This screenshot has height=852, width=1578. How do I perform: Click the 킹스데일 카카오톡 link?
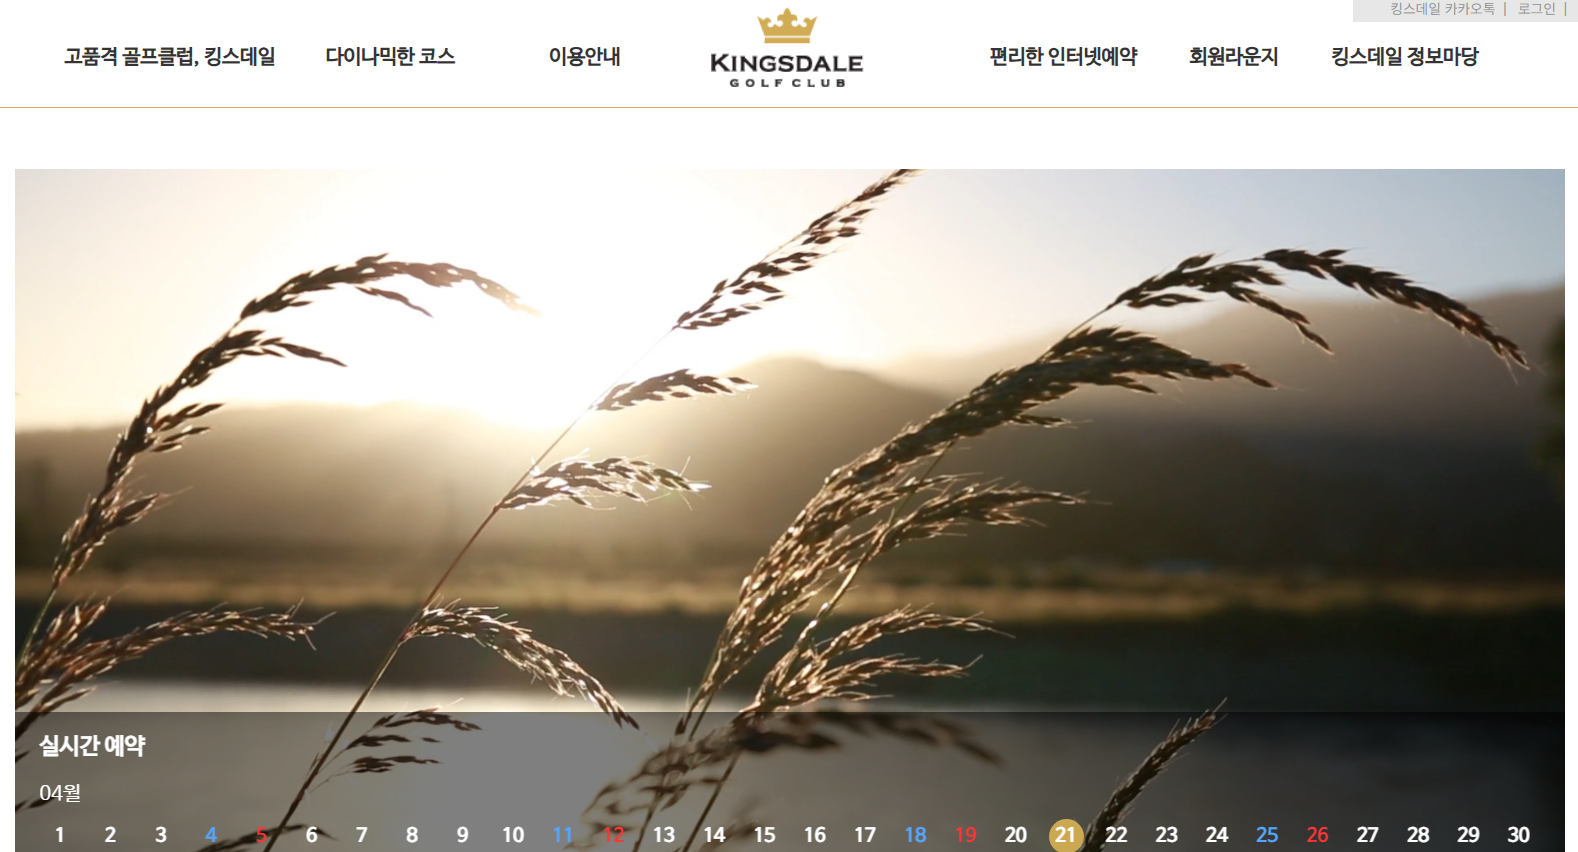pos(1442,9)
